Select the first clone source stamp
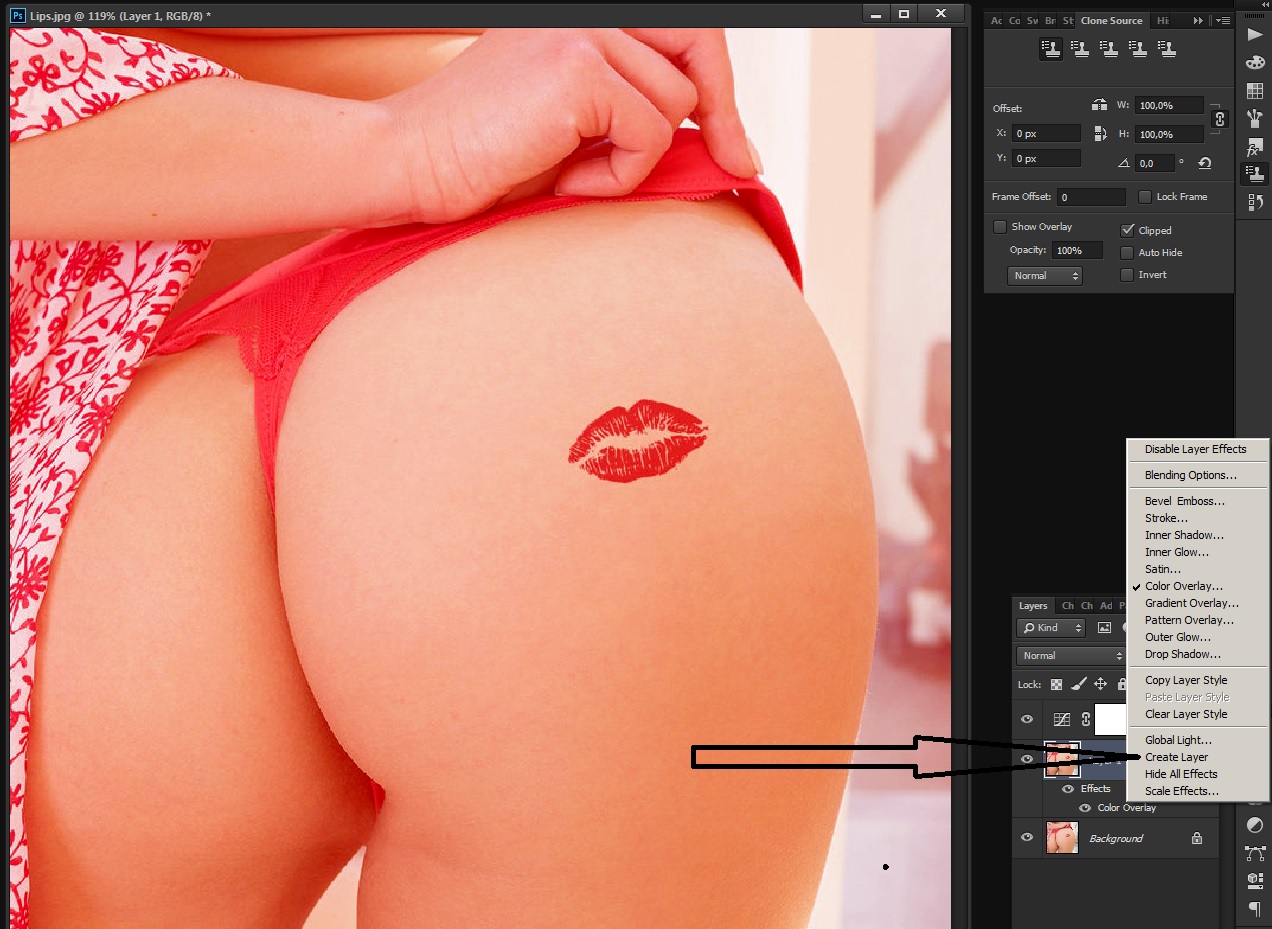This screenshot has width=1272, height=929. pos(1051,48)
